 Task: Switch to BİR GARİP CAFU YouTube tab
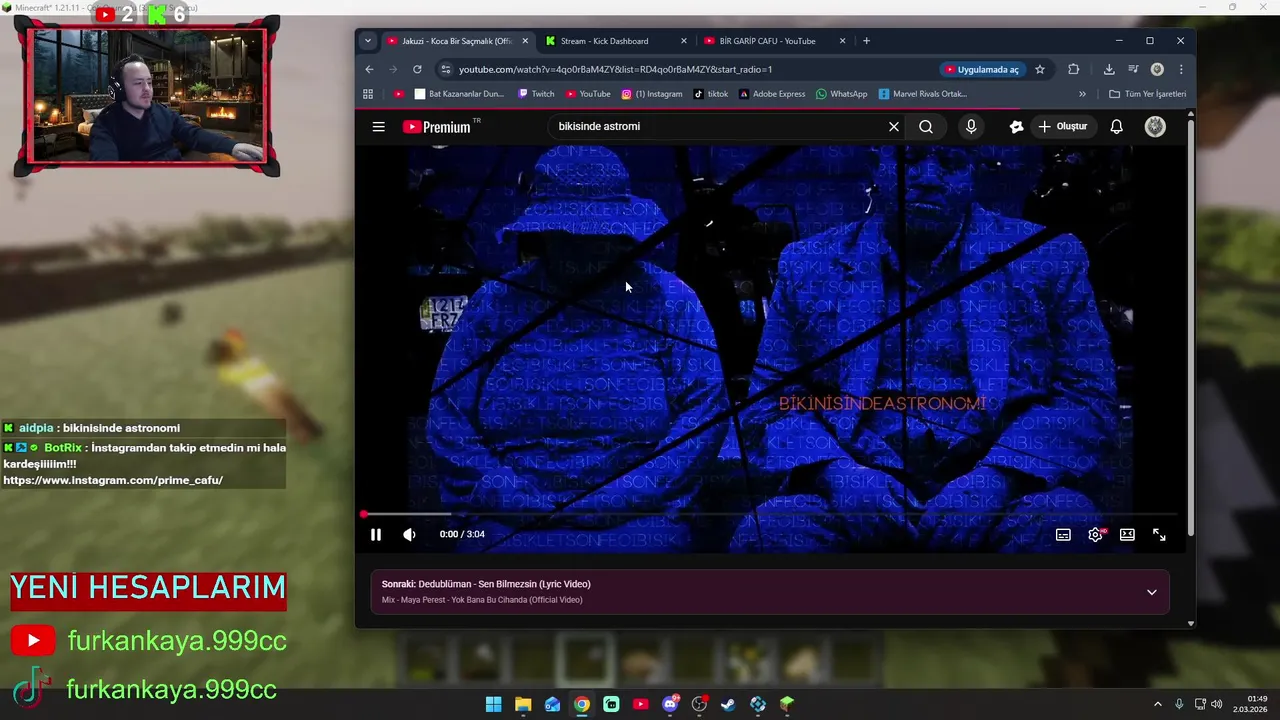770,41
